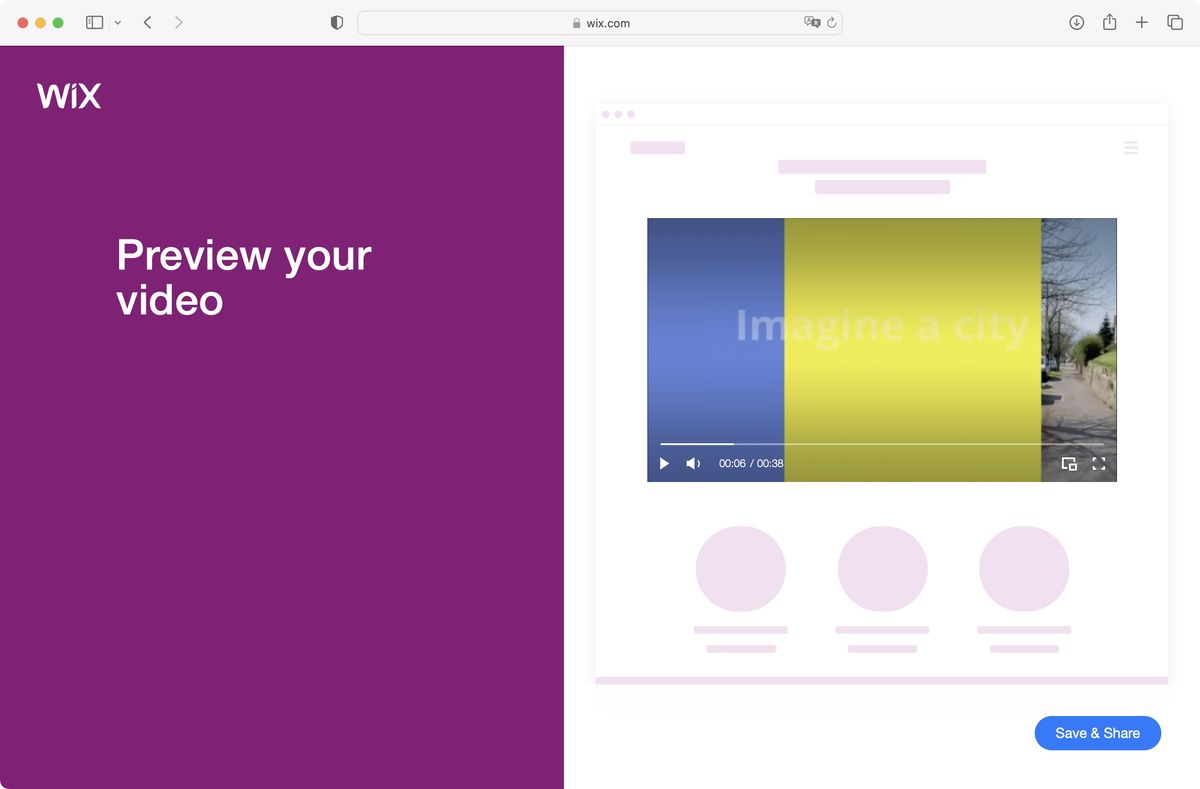Click the privacy shield icon near the address bar

pos(336,21)
